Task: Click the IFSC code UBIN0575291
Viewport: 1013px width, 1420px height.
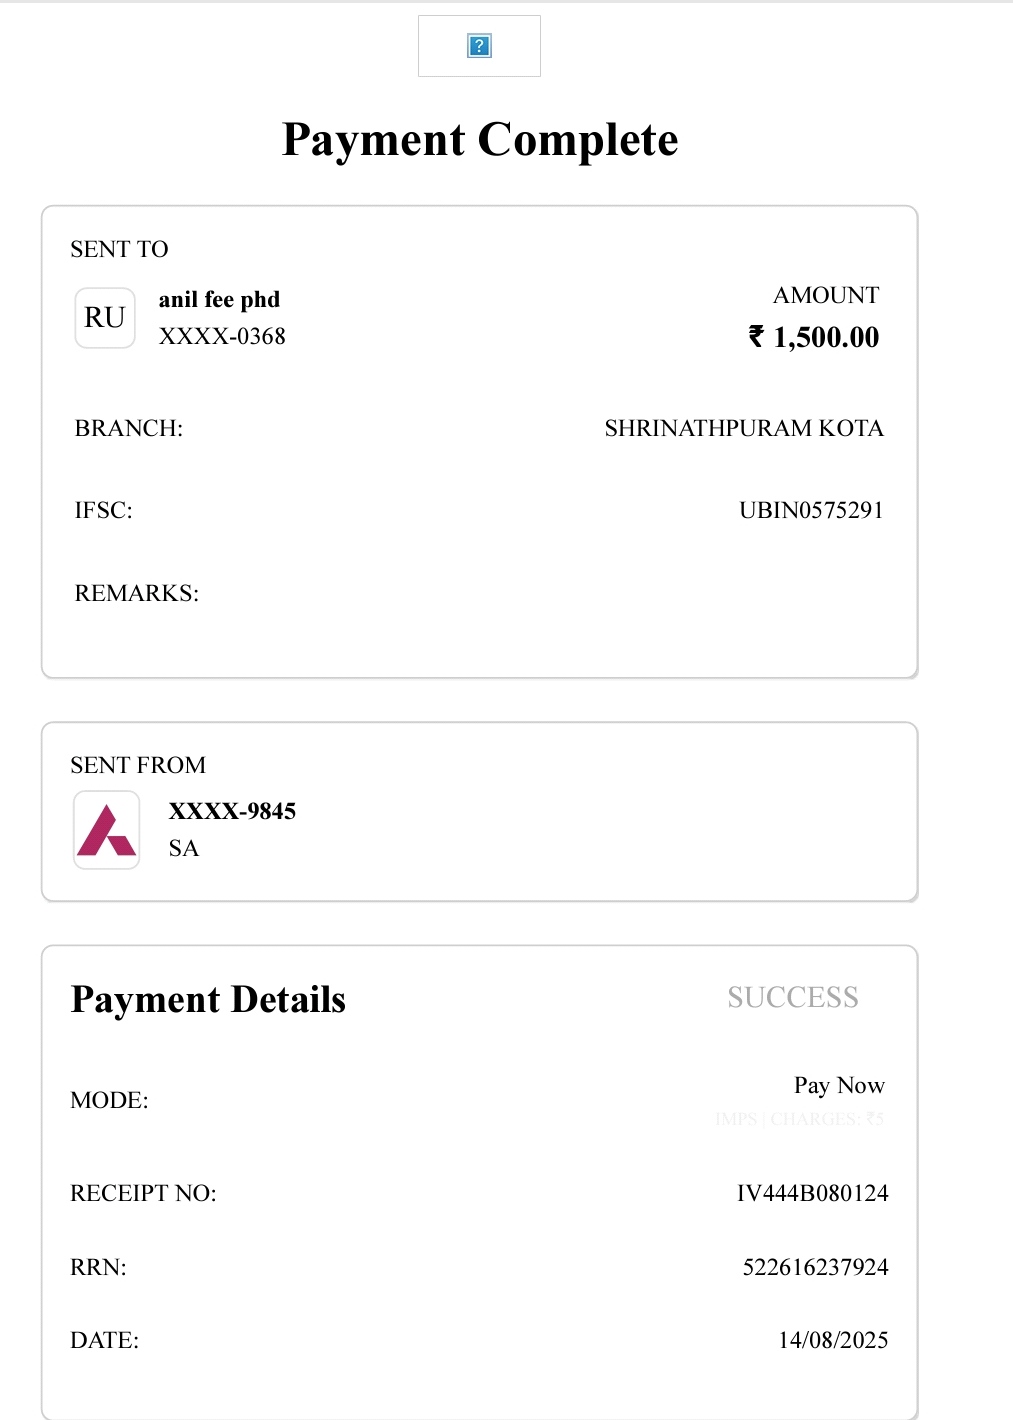Action: click(x=811, y=511)
